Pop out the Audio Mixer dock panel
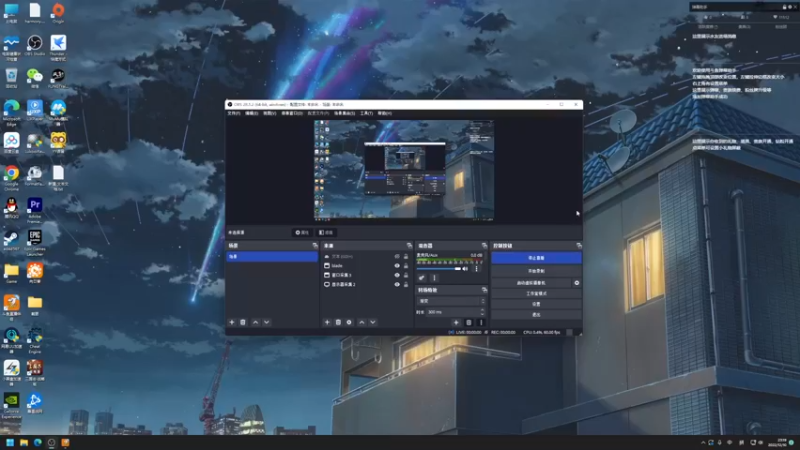The width and height of the screenshot is (800, 450). 484,246
